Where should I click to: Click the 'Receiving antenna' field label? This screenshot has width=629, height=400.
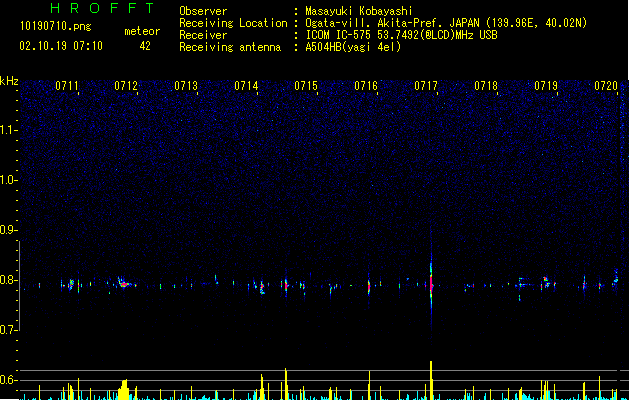[230, 47]
